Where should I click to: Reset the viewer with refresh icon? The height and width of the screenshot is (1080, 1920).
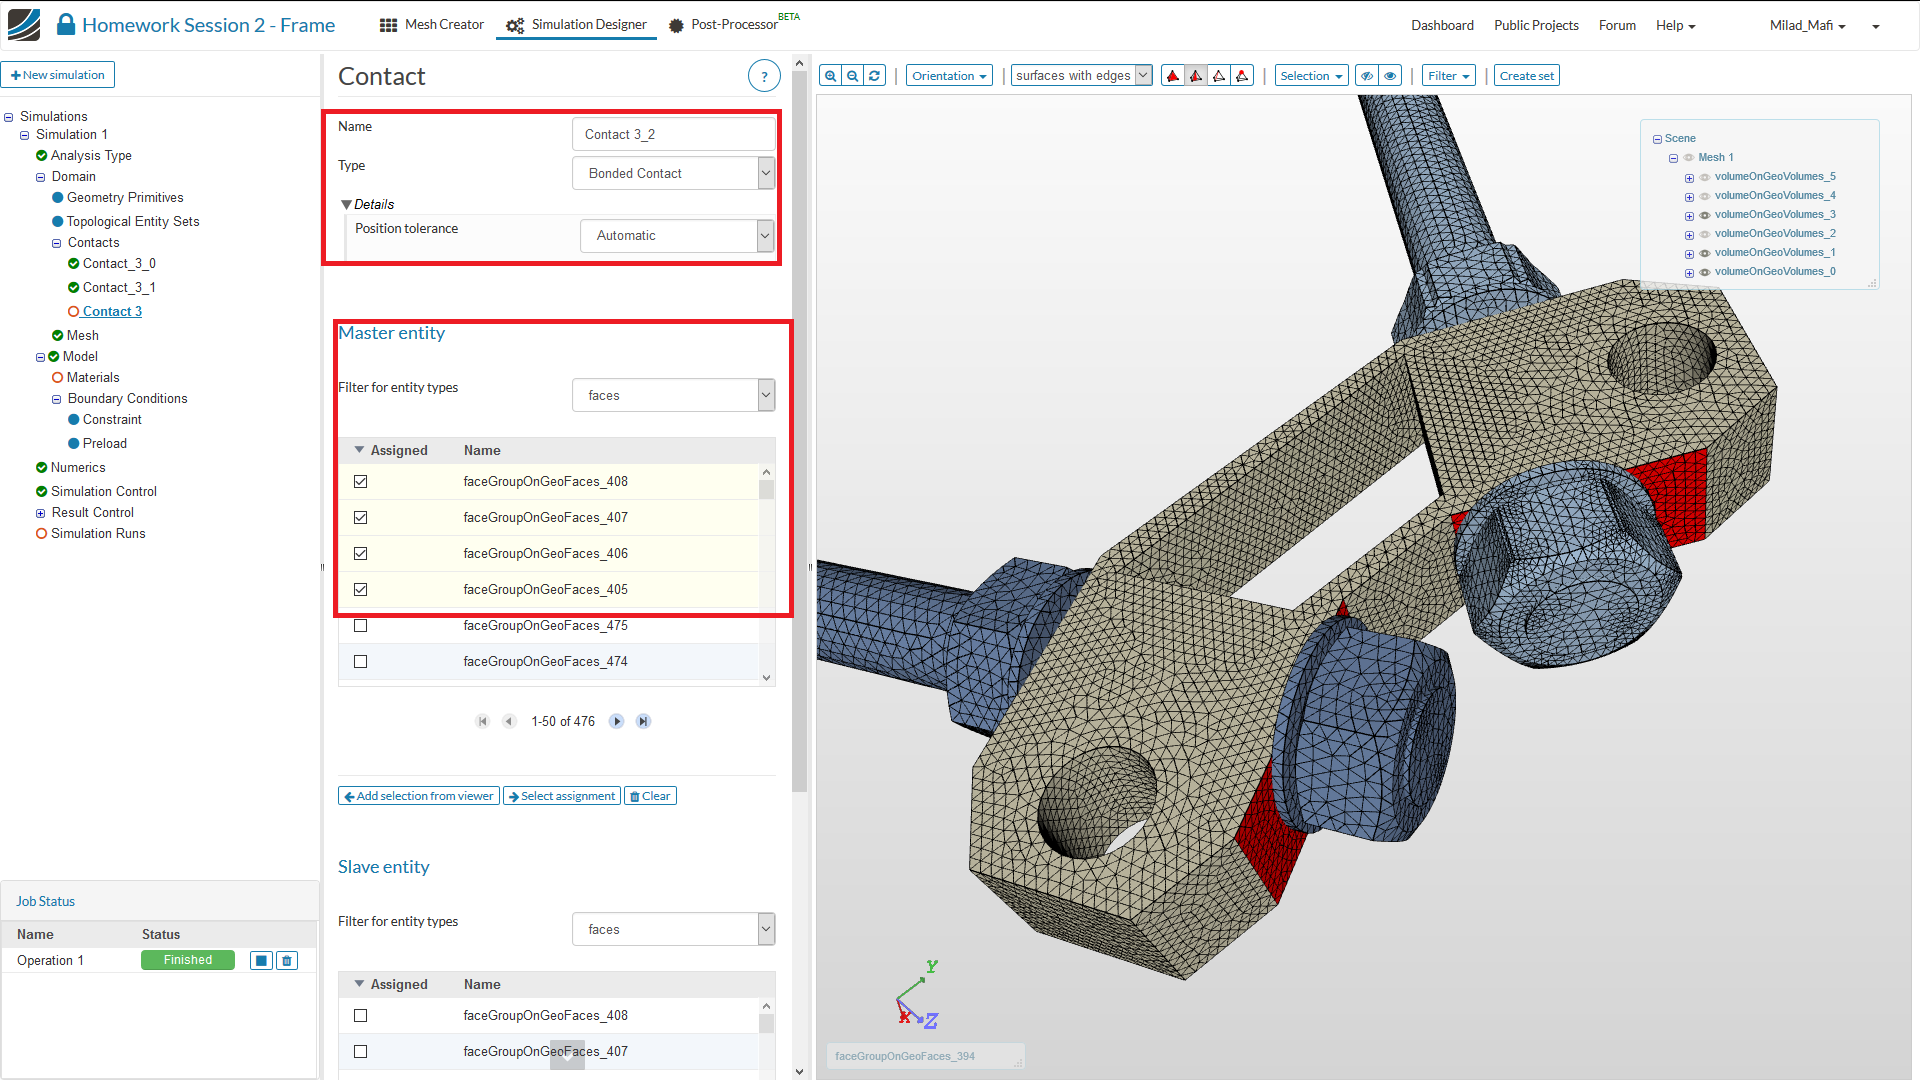(875, 76)
